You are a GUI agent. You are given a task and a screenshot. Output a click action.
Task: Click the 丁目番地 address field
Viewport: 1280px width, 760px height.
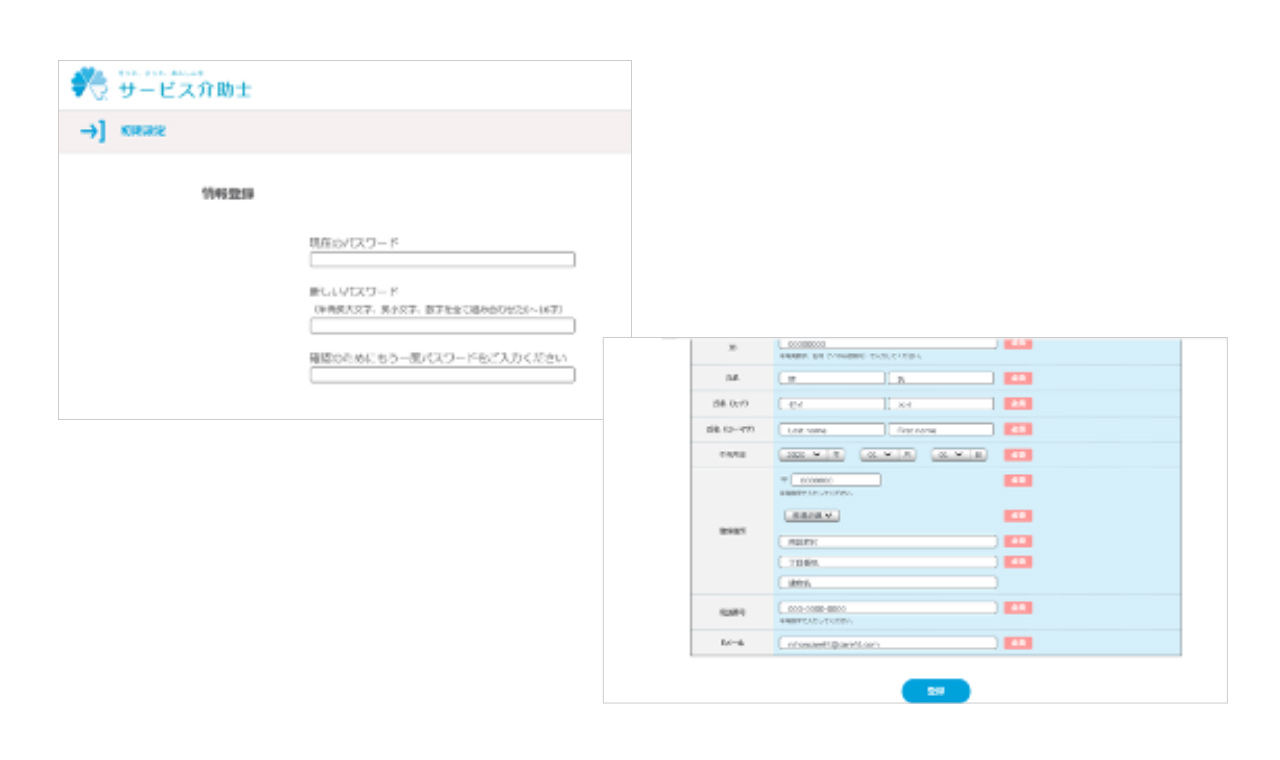[888, 562]
